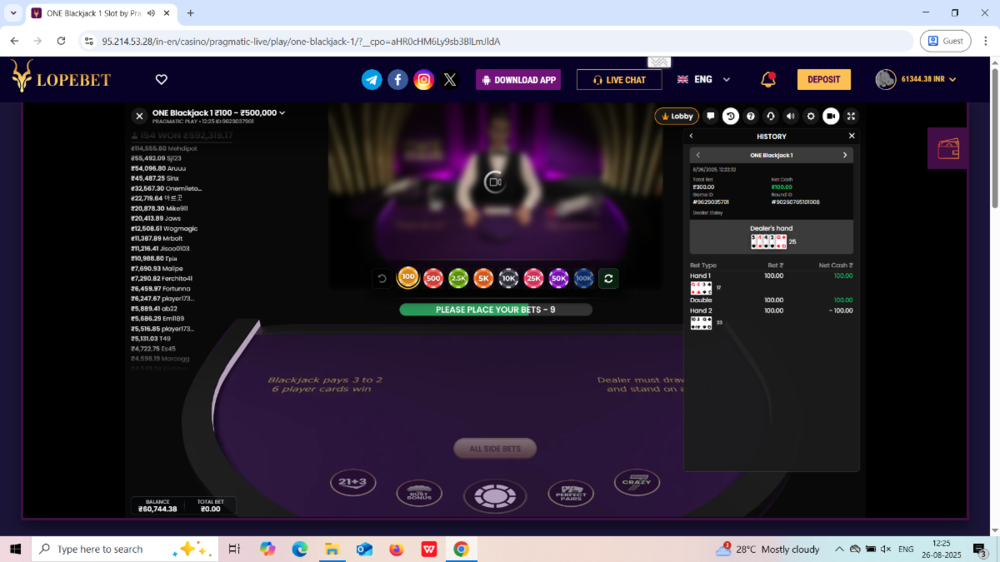Open File Explorer from taskbar
The width and height of the screenshot is (1000, 562).
pos(332,549)
